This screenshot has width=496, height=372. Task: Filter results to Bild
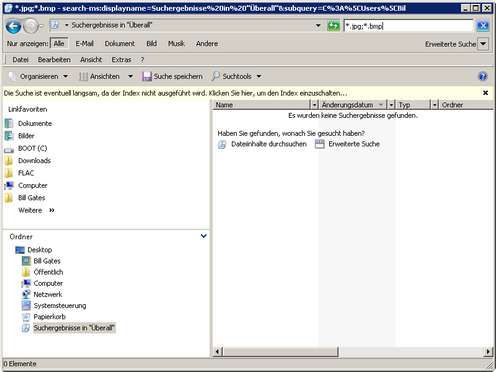click(x=152, y=44)
